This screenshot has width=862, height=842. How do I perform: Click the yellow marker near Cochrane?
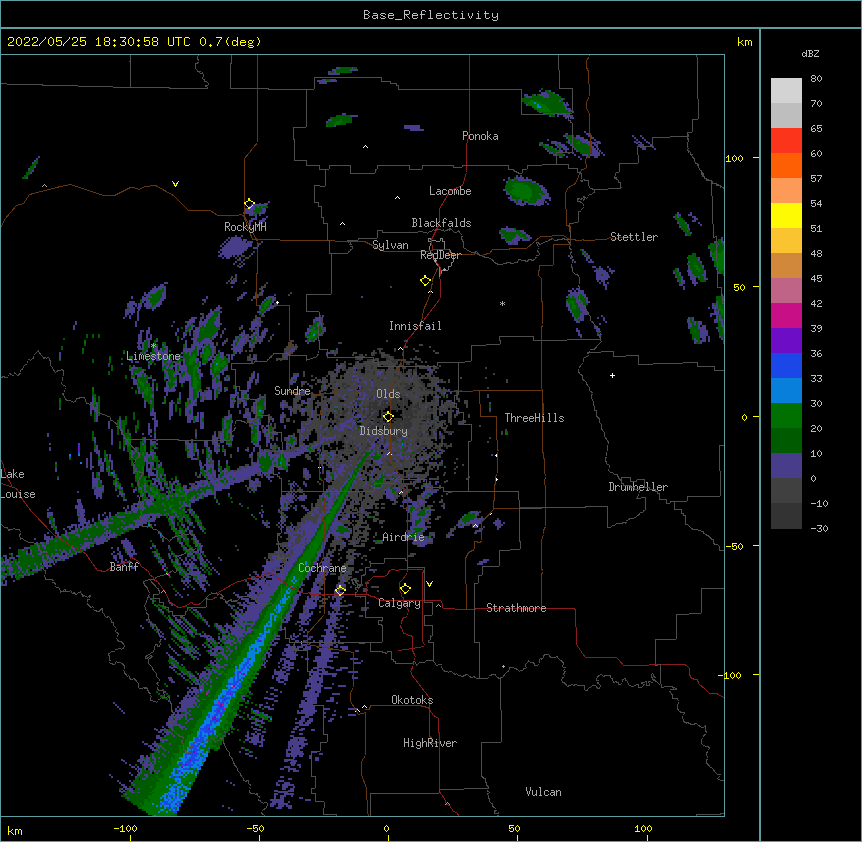[x=340, y=591]
